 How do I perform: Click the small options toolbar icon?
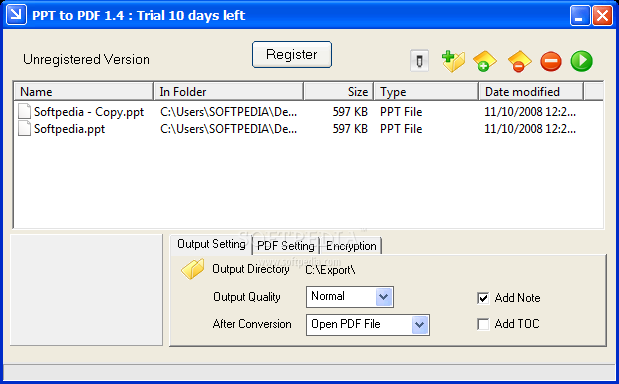click(x=419, y=61)
